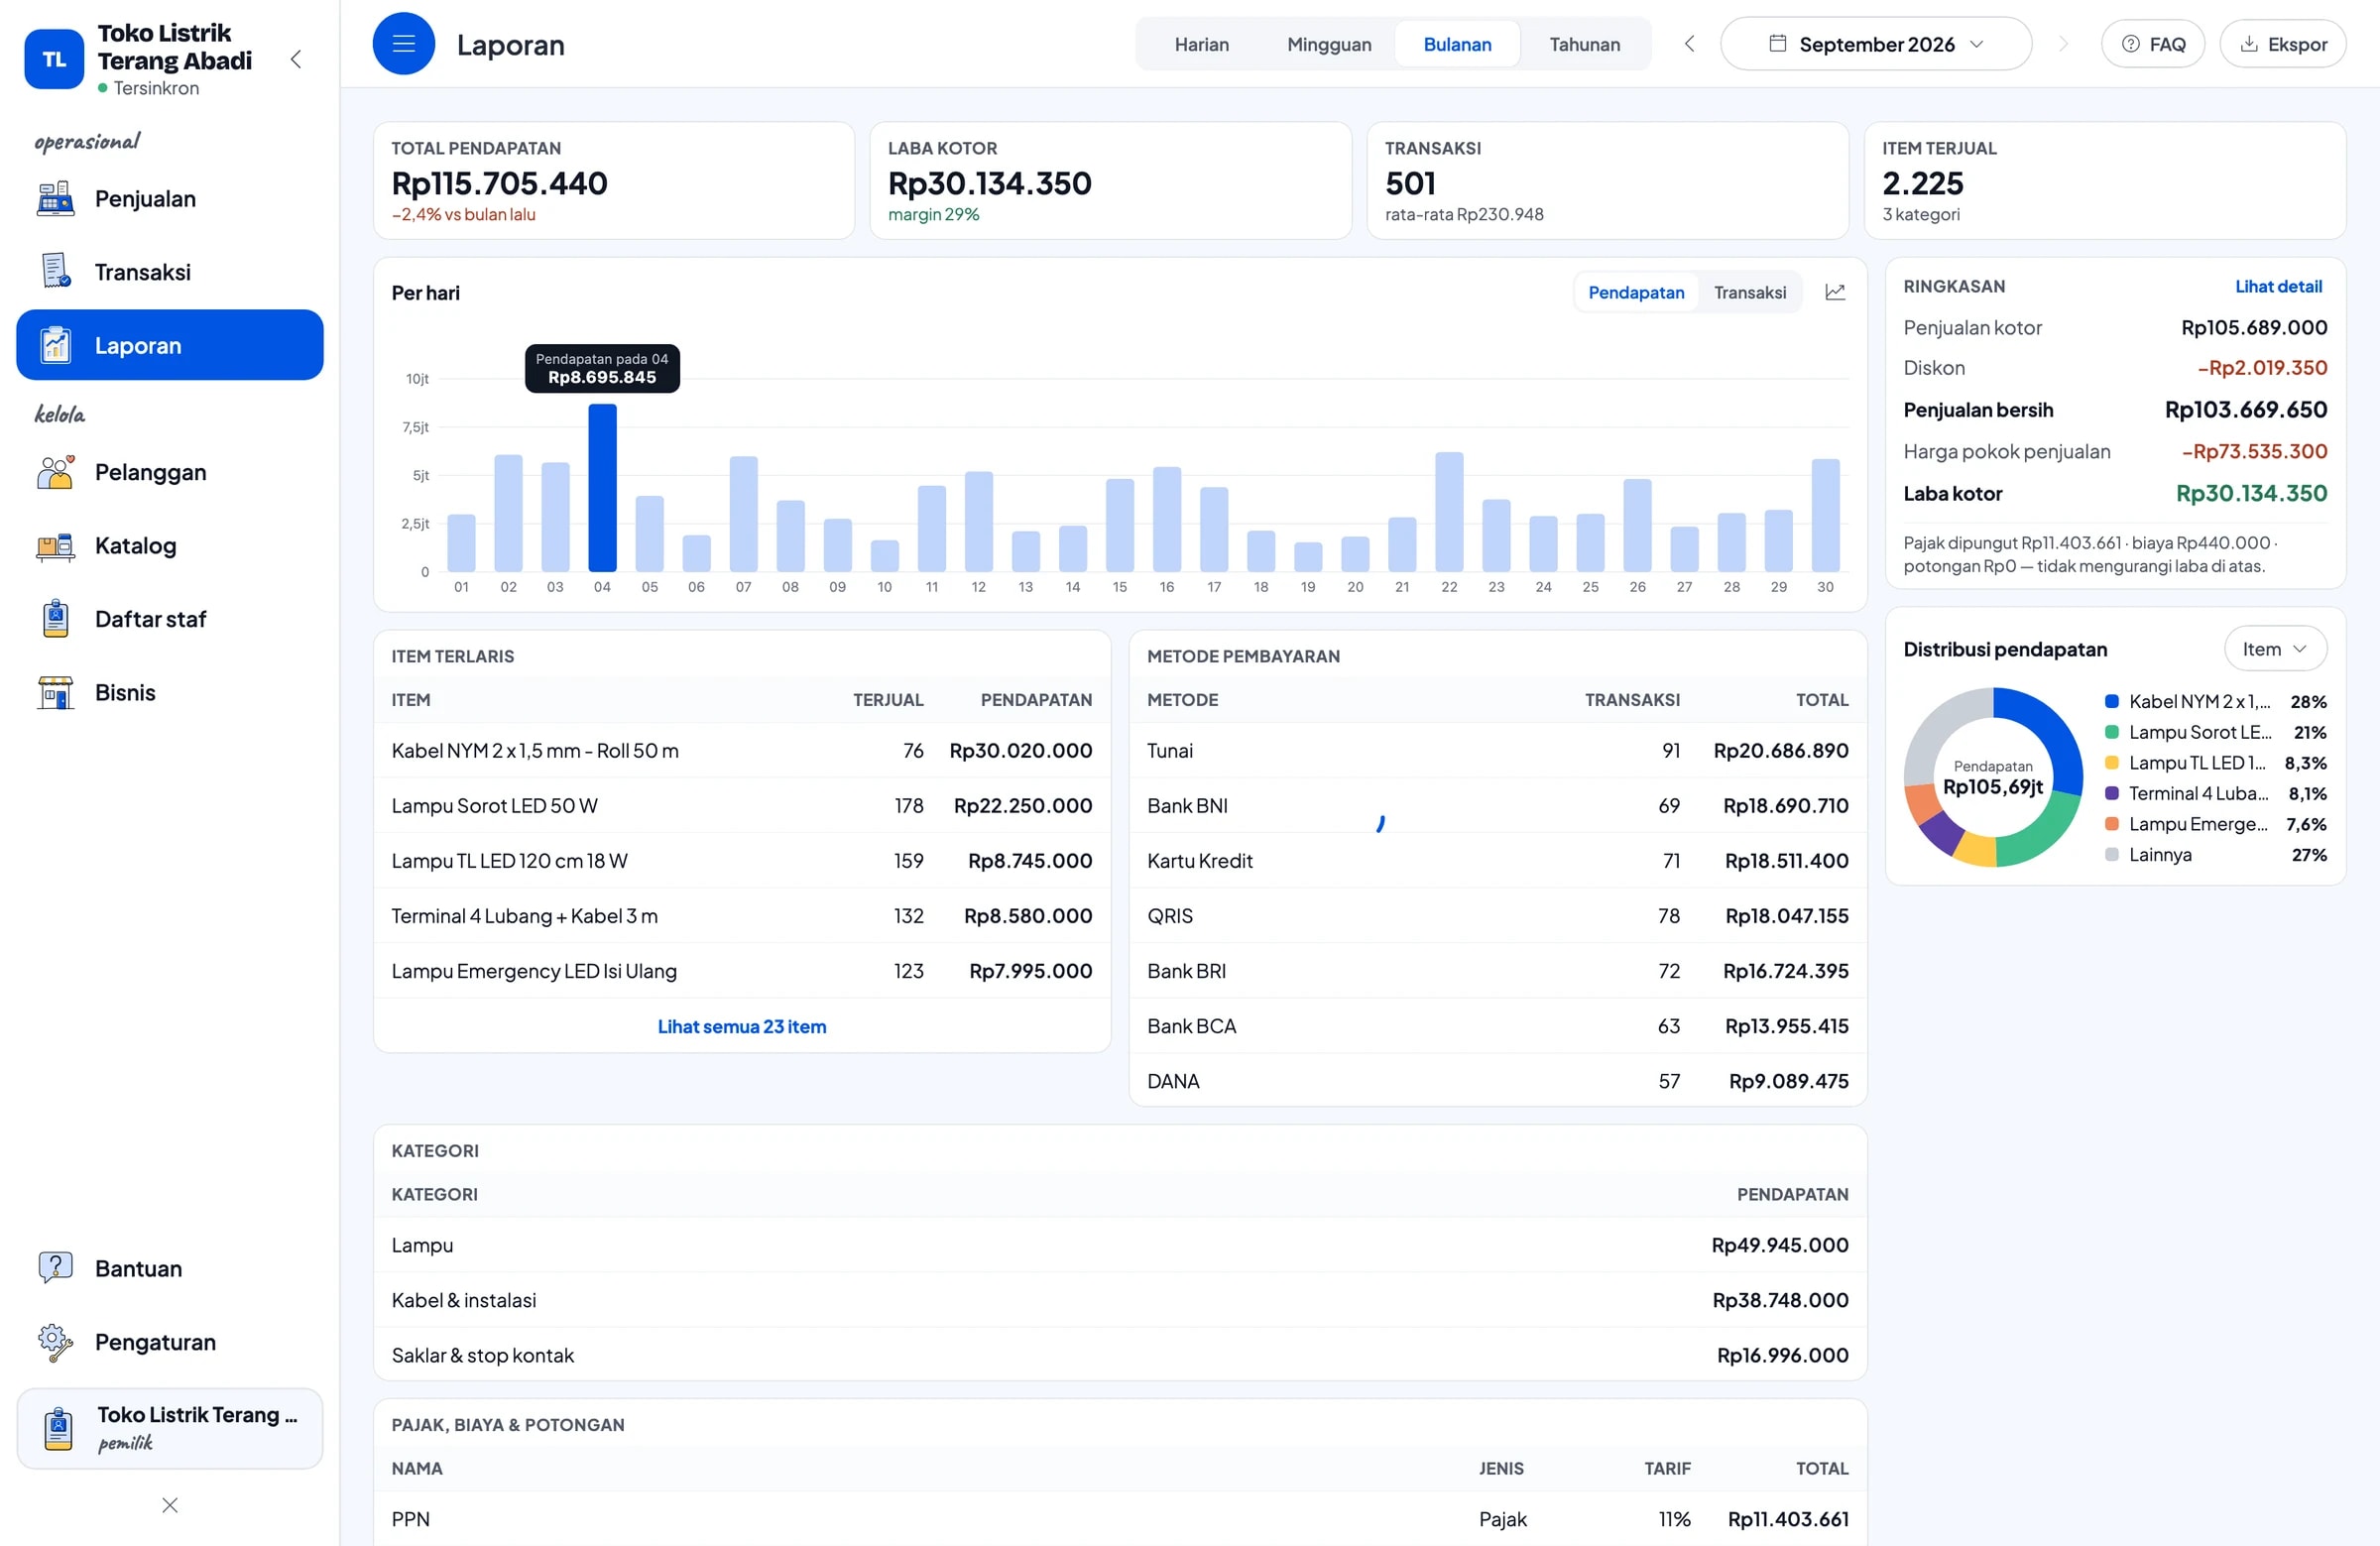Screen dimensions: 2380x1546
Task: Go to Pelanggan in the sidebar
Action: point(170,472)
